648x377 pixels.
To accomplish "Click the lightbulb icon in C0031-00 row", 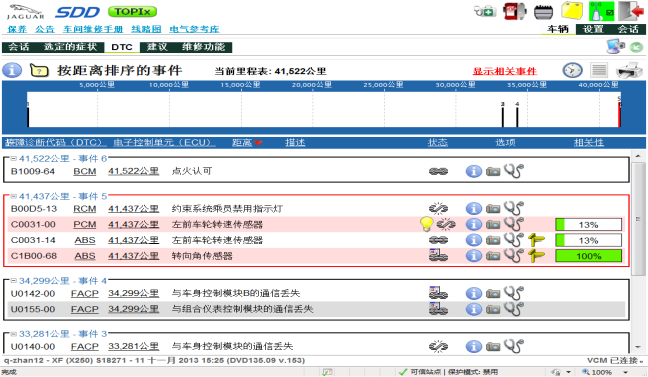I will coord(426,224).
